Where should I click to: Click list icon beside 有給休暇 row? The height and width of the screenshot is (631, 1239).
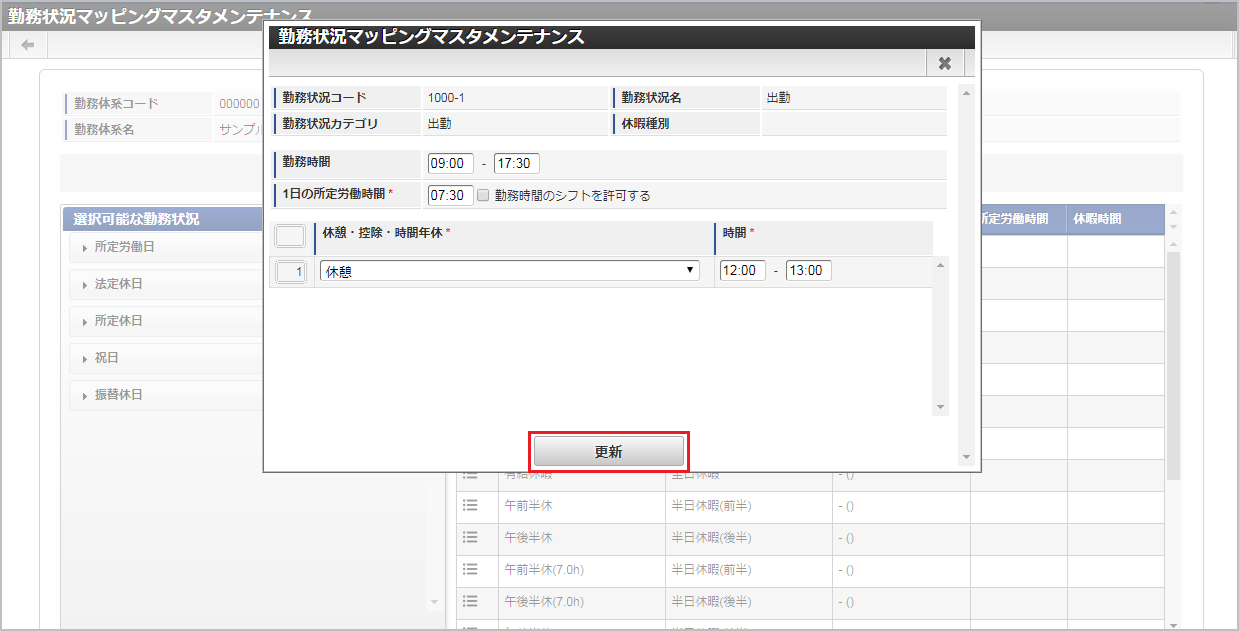471,474
